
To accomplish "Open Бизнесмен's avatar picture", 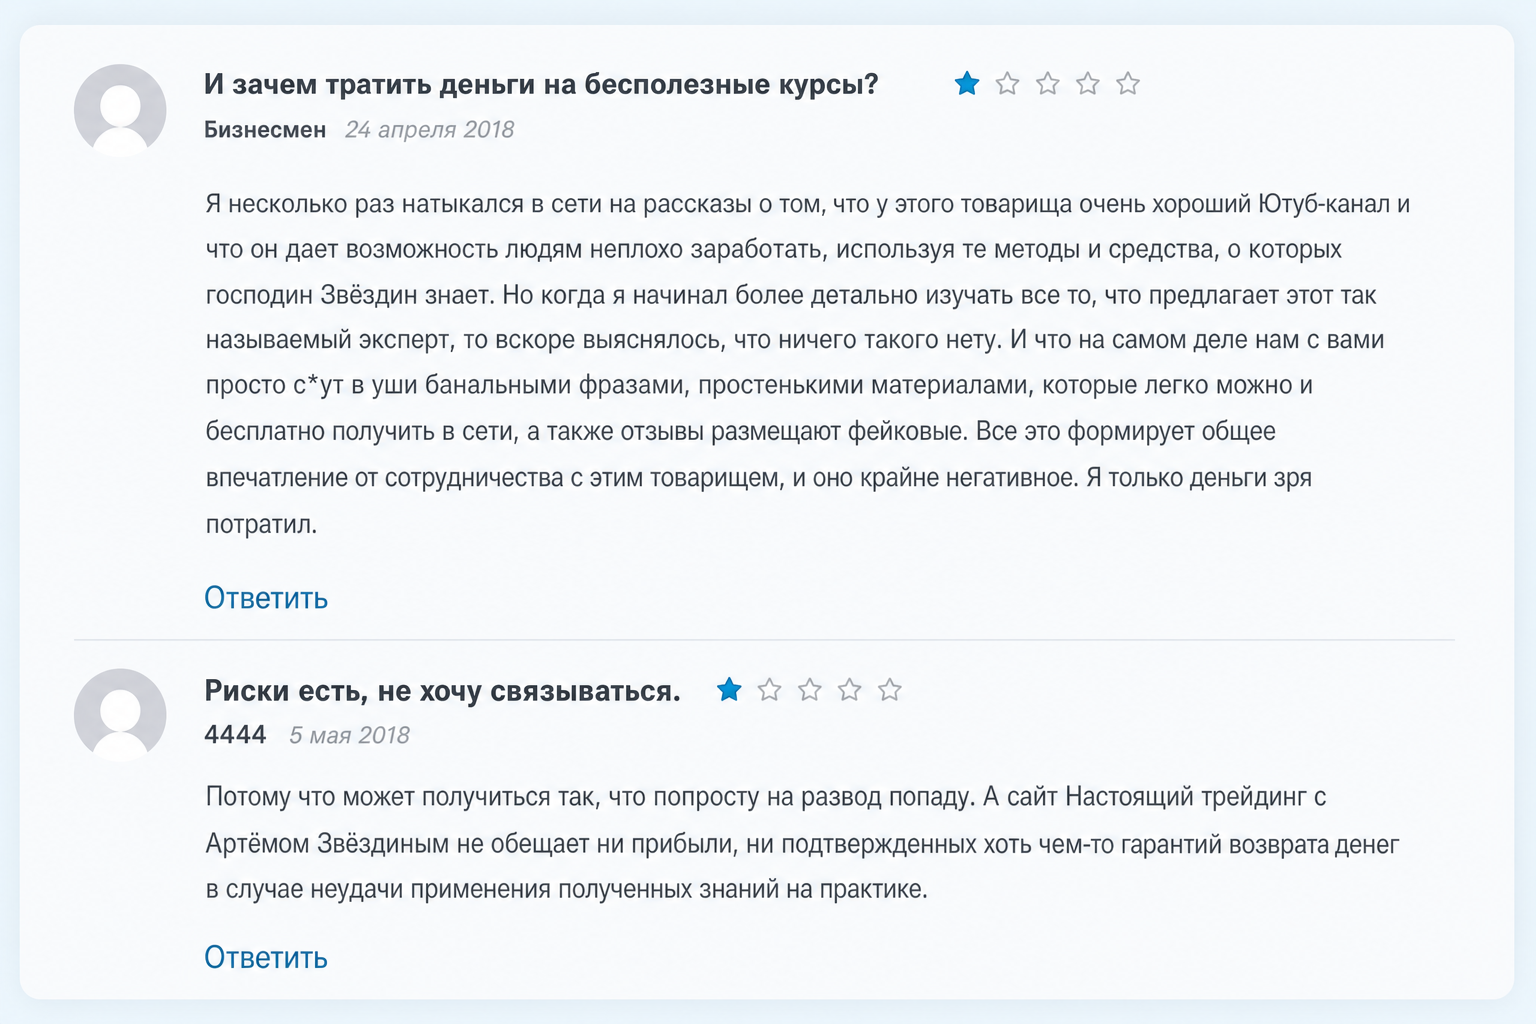I will 120,110.
